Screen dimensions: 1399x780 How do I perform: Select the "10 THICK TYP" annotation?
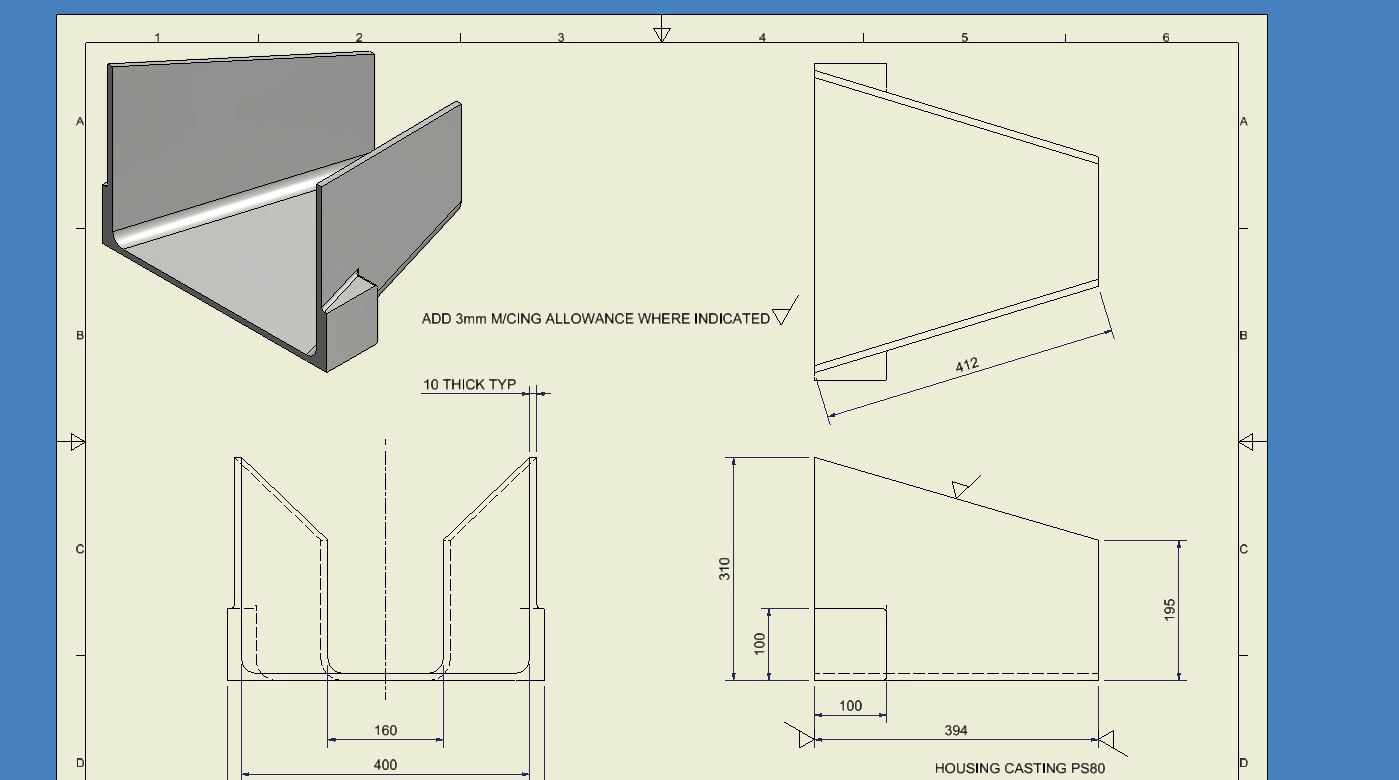[469, 384]
